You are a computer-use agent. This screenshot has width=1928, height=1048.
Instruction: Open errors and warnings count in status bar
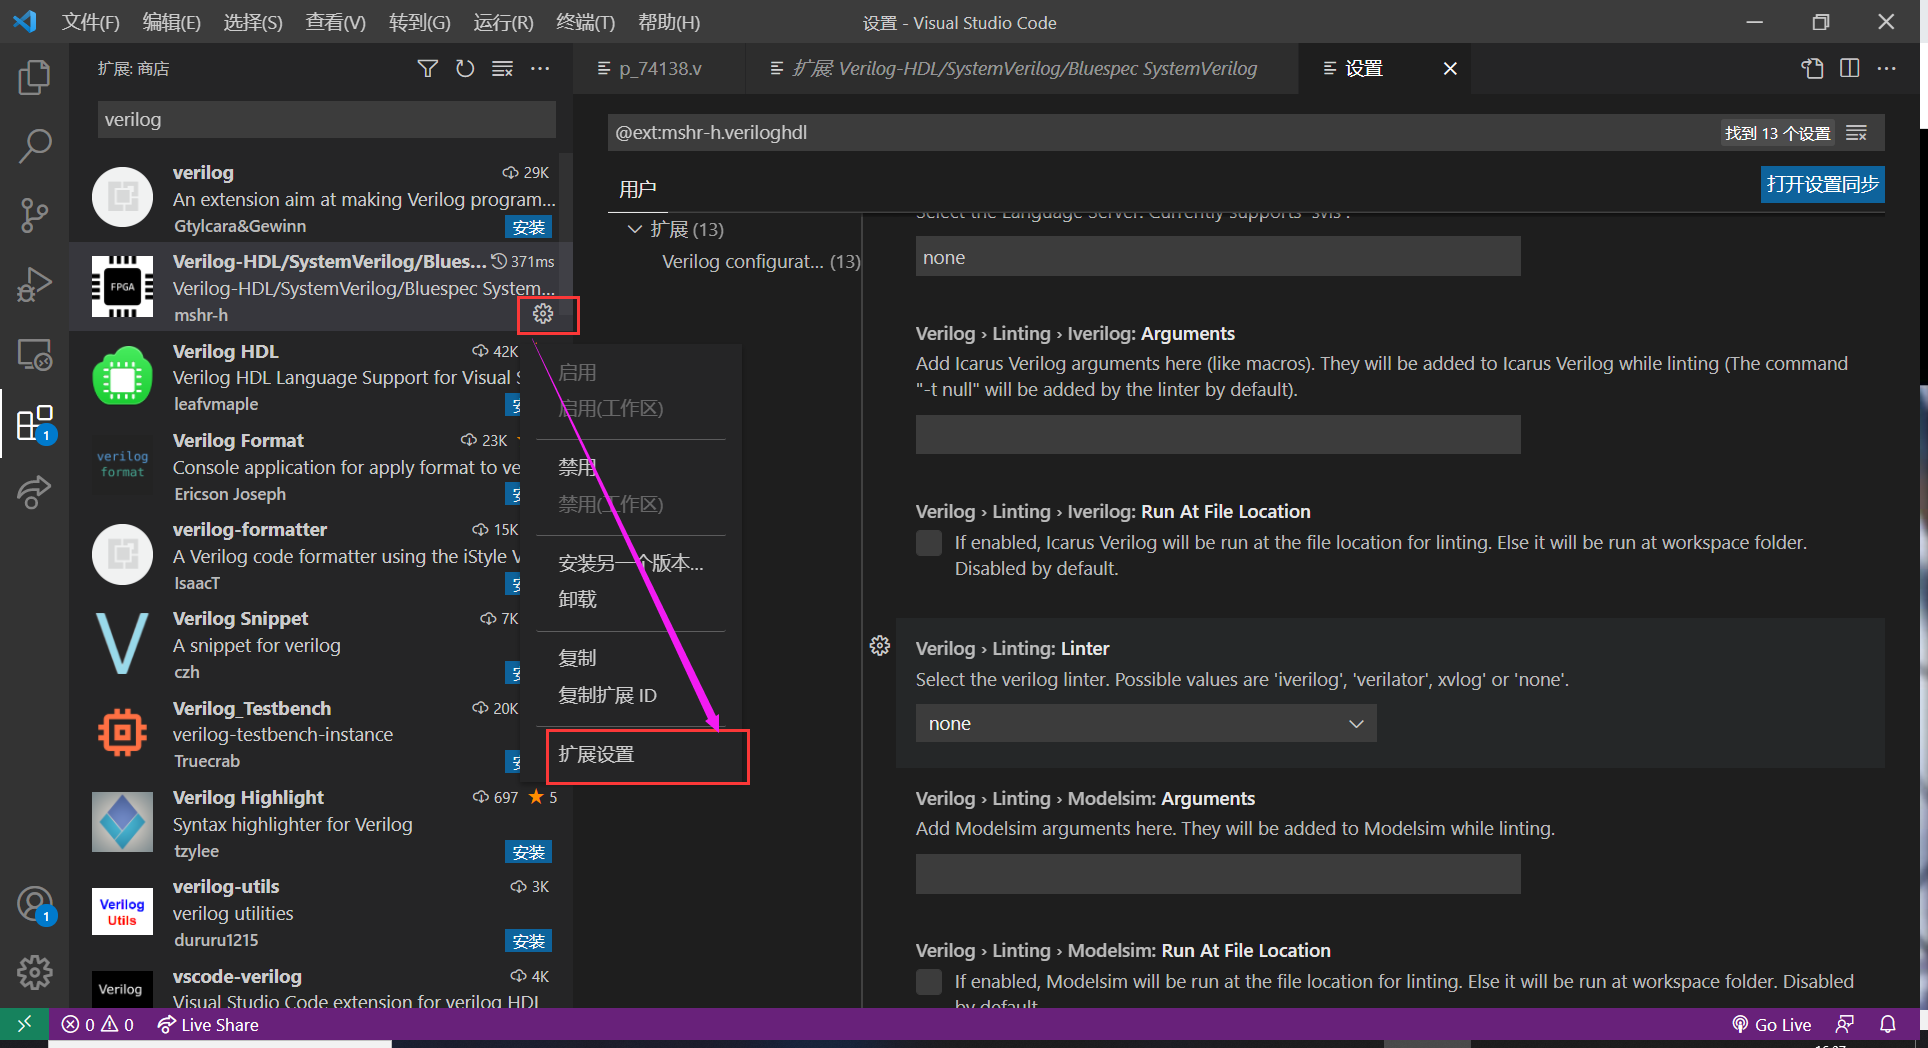[x=98, y=1024]
